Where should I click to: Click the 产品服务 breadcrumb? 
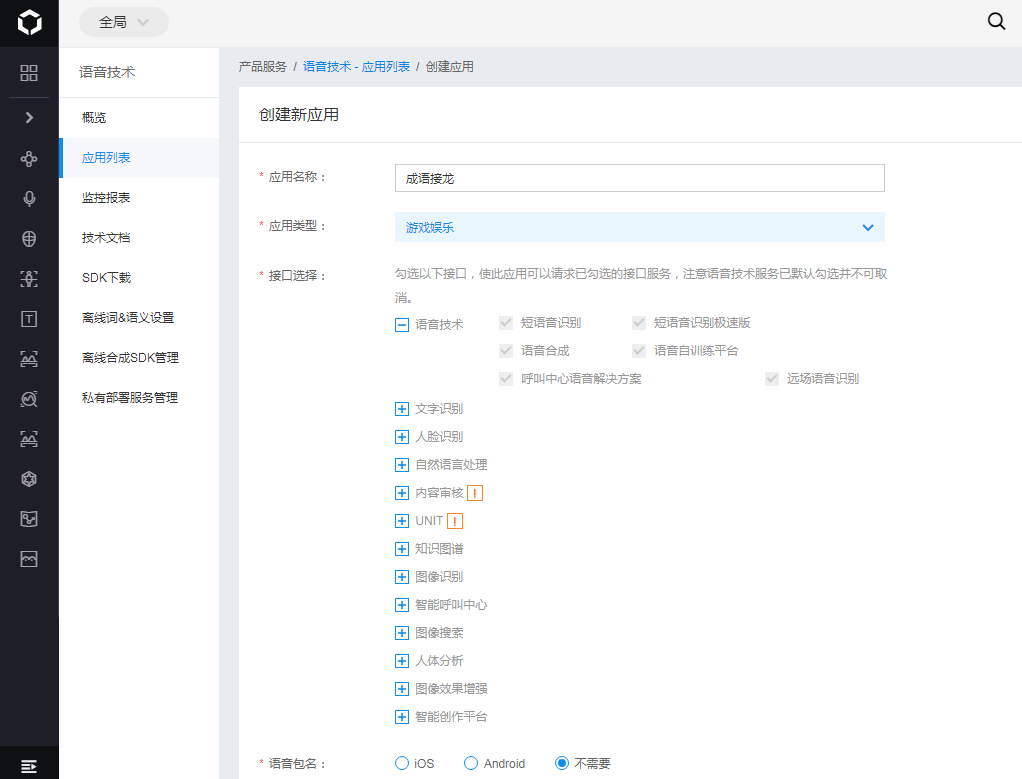coord(263,66)
